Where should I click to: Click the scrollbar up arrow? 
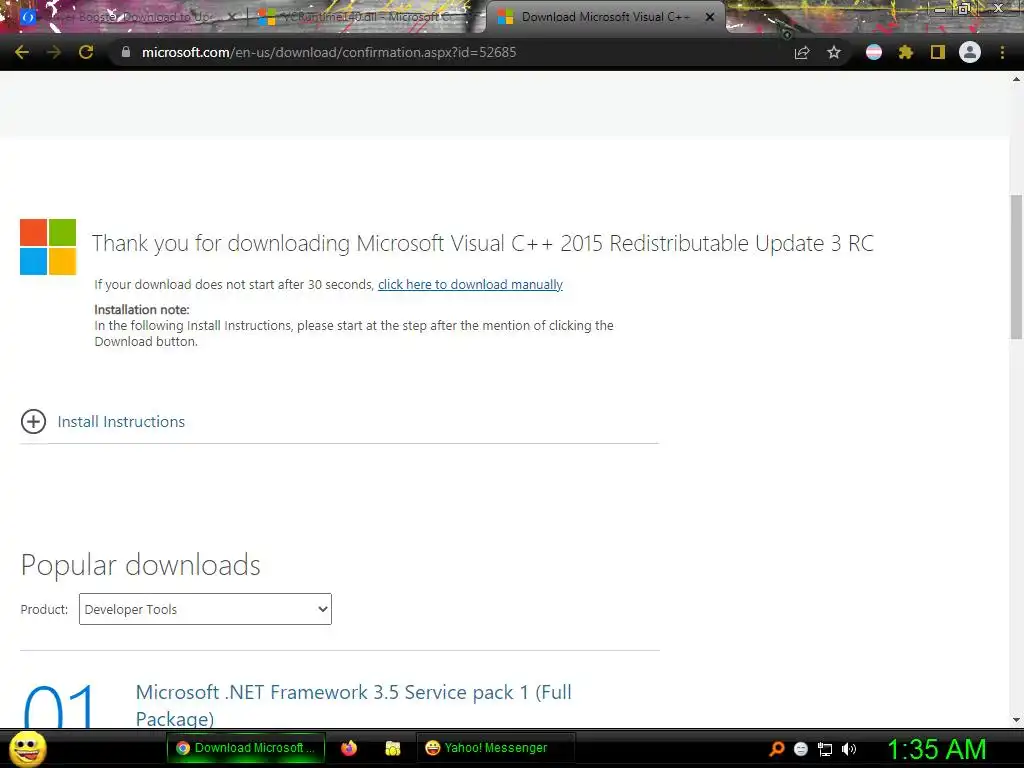click(x=1016, y=79)
